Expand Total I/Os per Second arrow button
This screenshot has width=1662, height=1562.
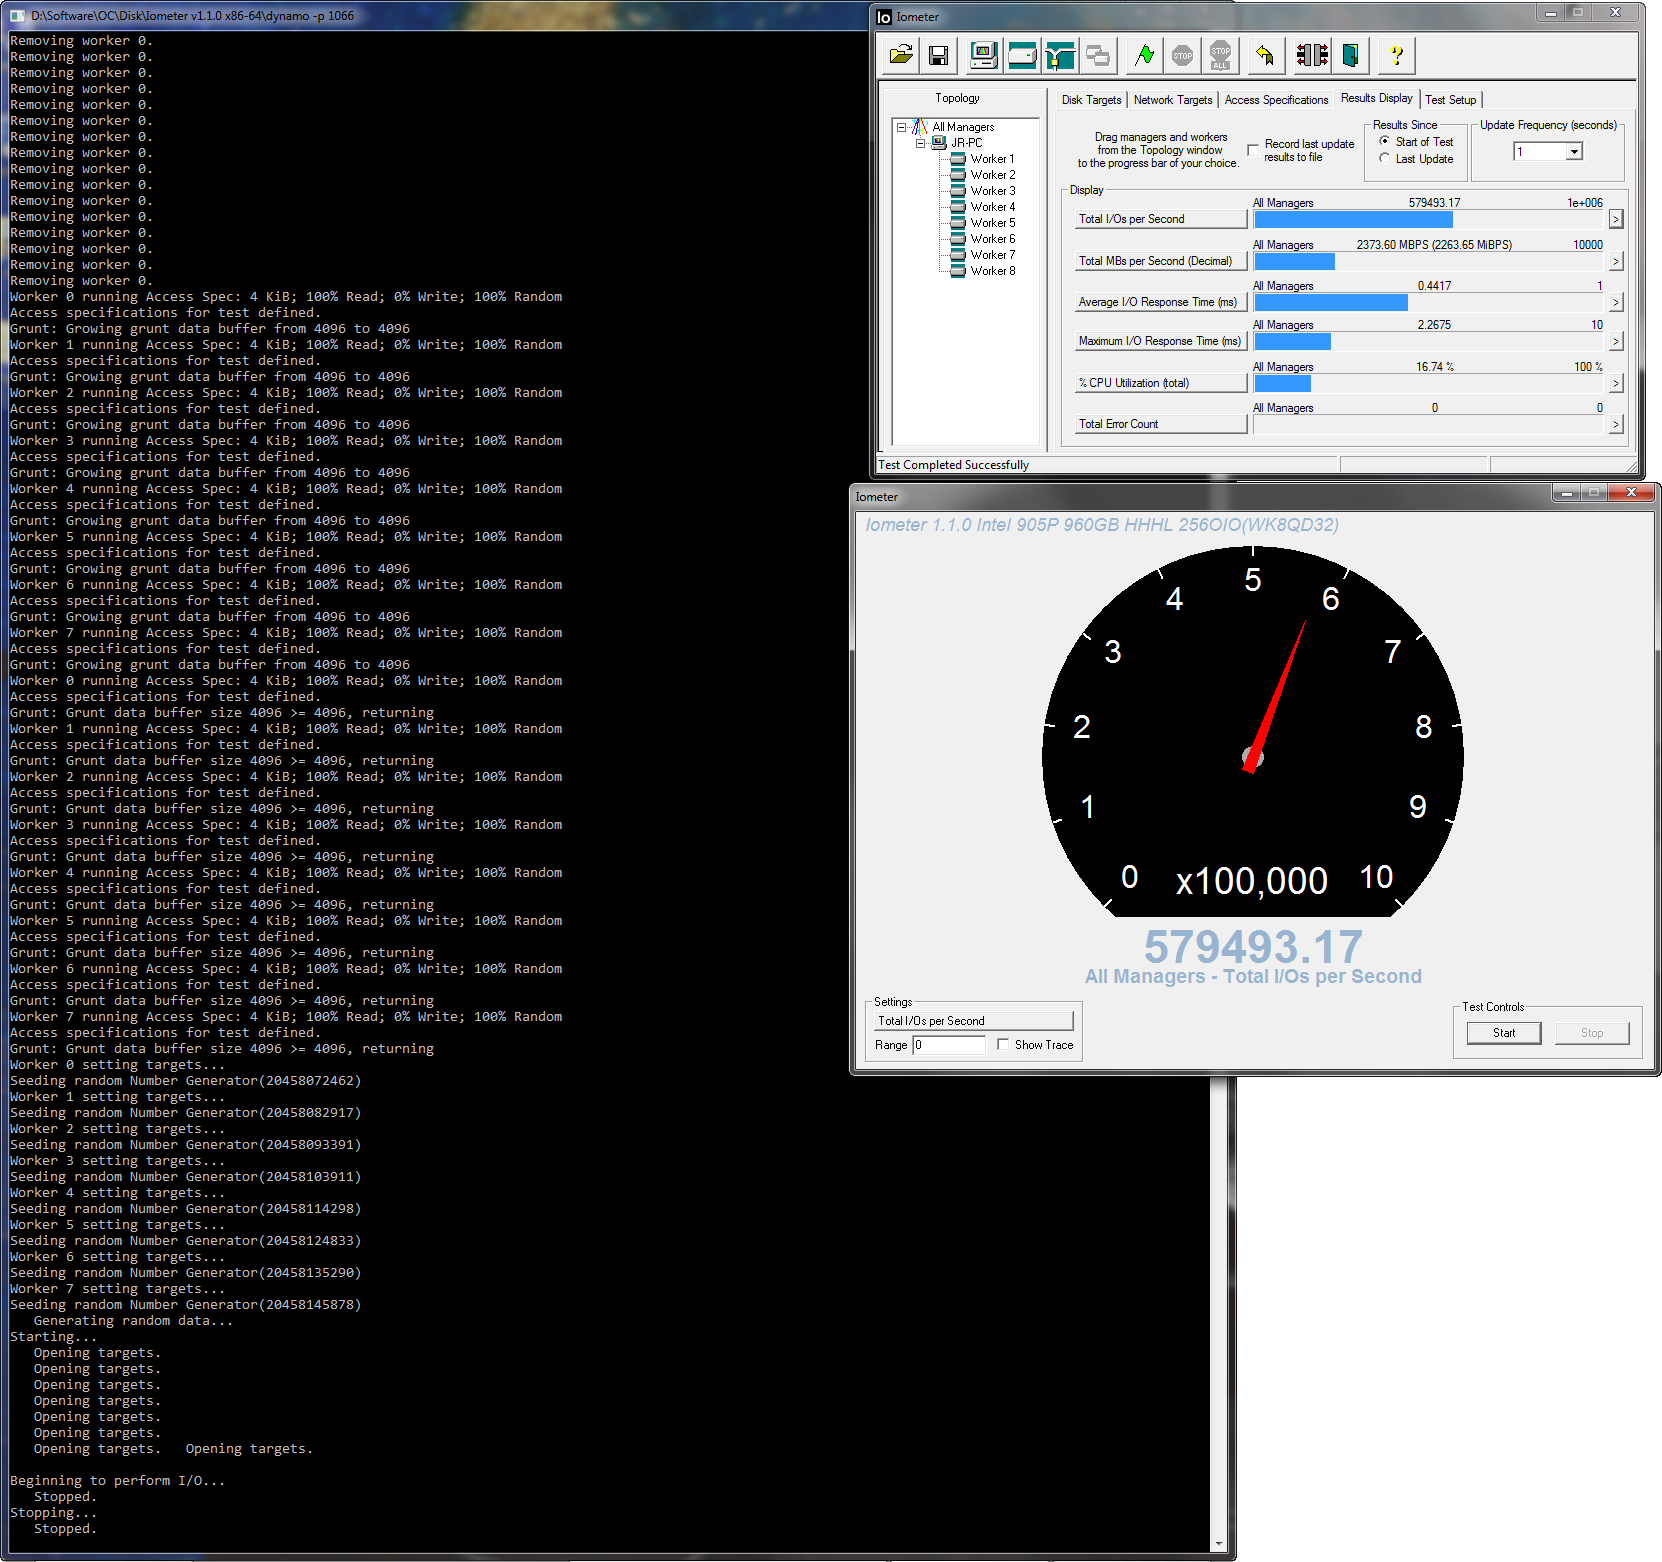(1615, 219)
